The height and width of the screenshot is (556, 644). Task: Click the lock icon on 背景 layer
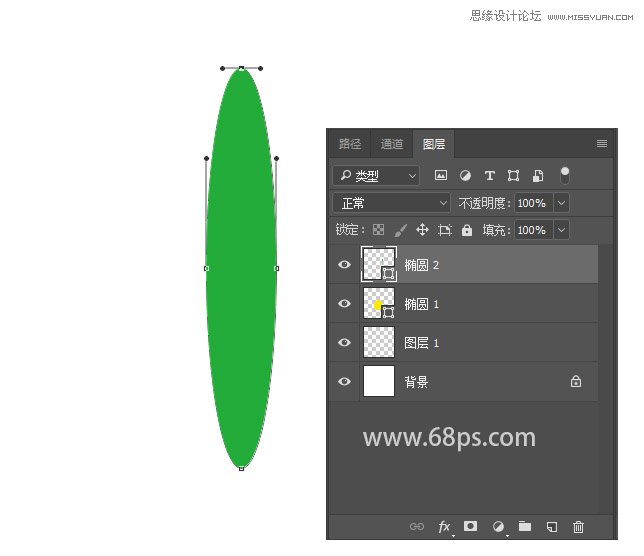pyautogui.click(x=576, y=381)
